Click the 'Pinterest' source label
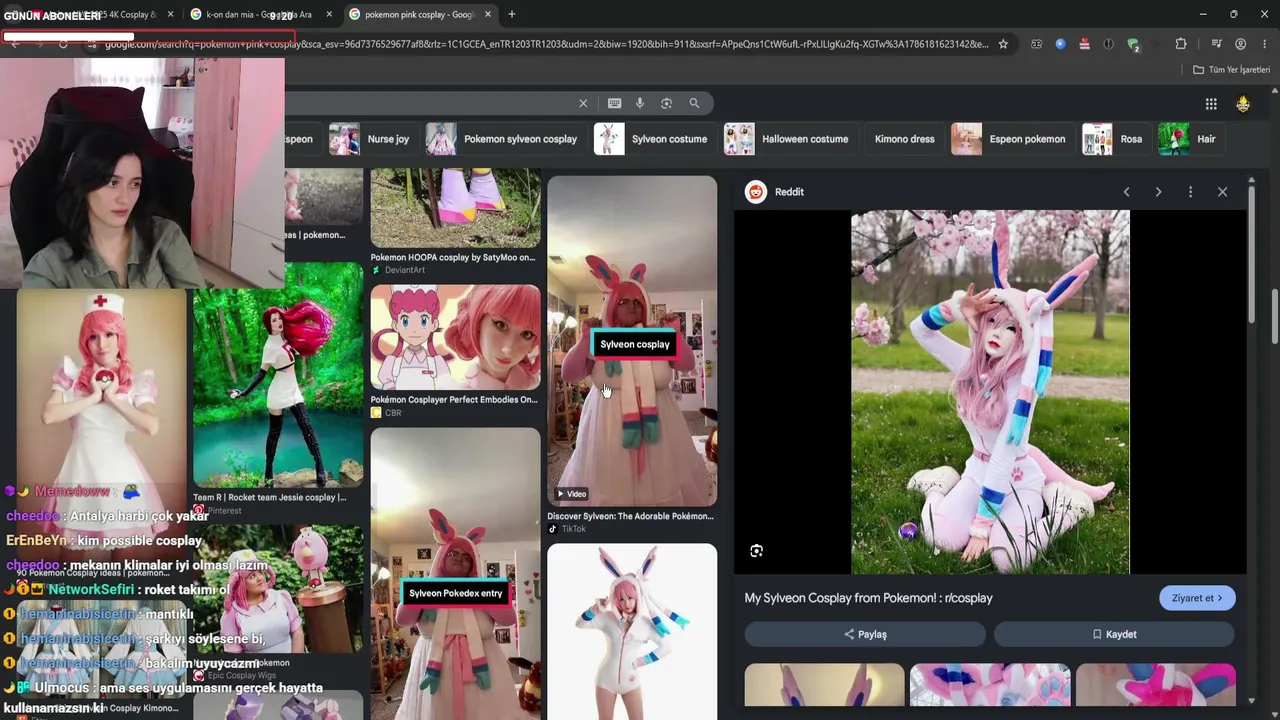The height and width of the screenshot is (720, 1280). (x=224, y=510)
